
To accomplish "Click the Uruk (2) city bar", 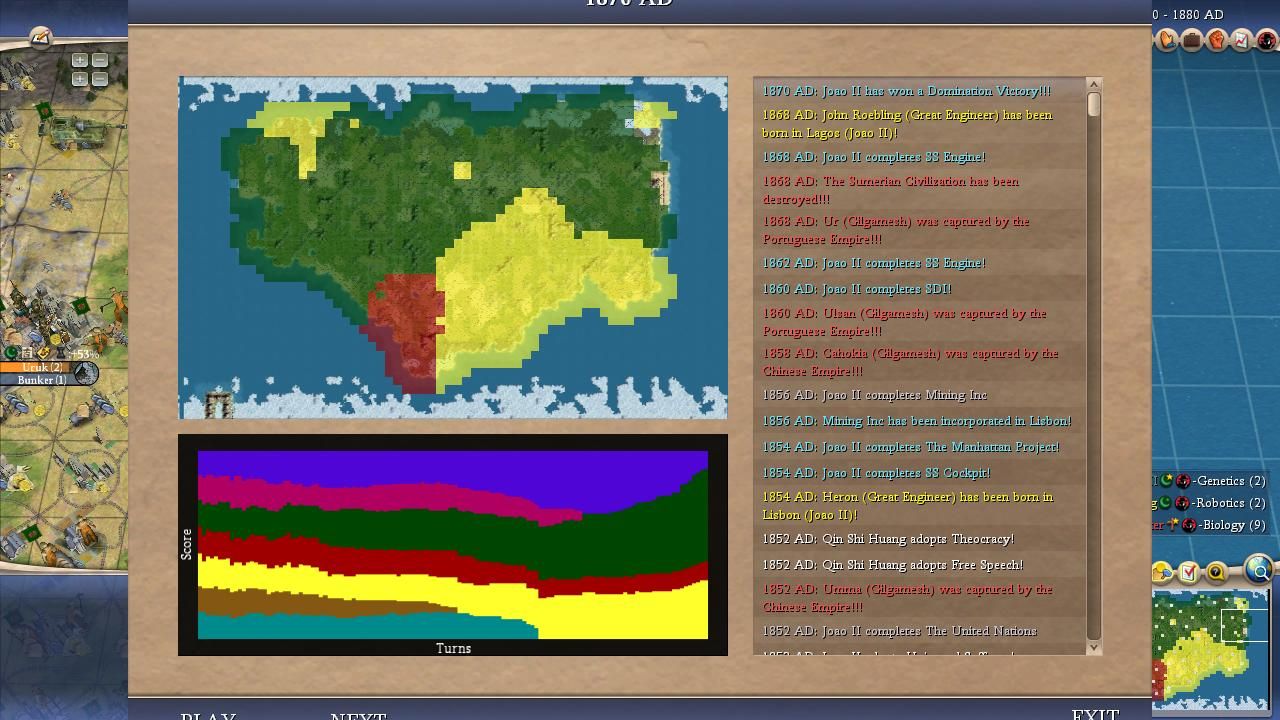I will pos(38,367).
